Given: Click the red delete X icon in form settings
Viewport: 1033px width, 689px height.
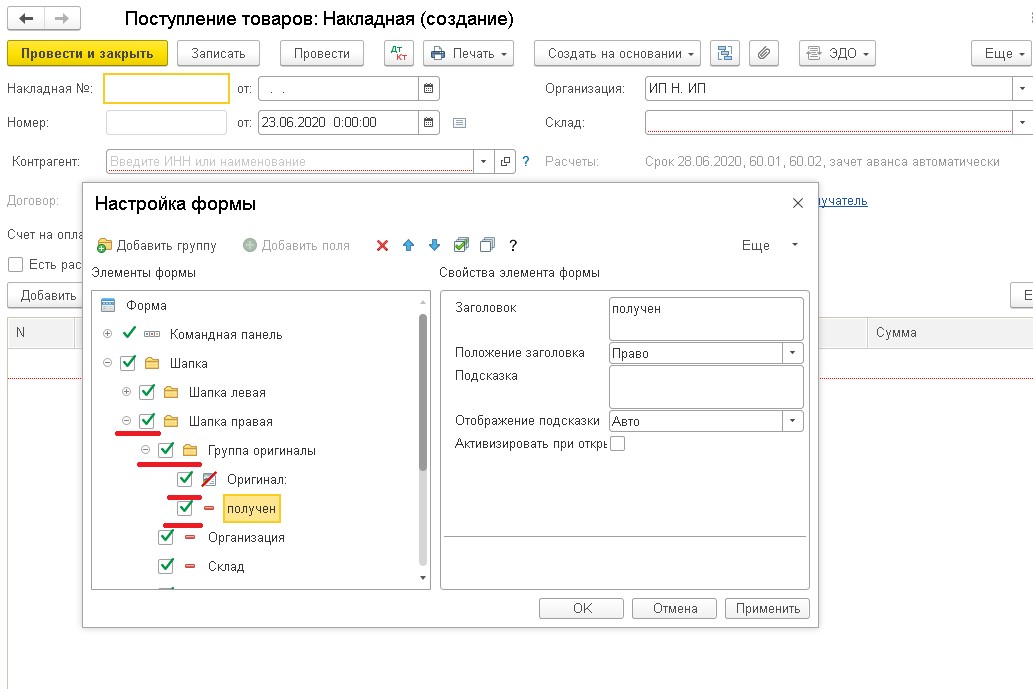Looking at the screenshot, I should (x=382, y=245).
